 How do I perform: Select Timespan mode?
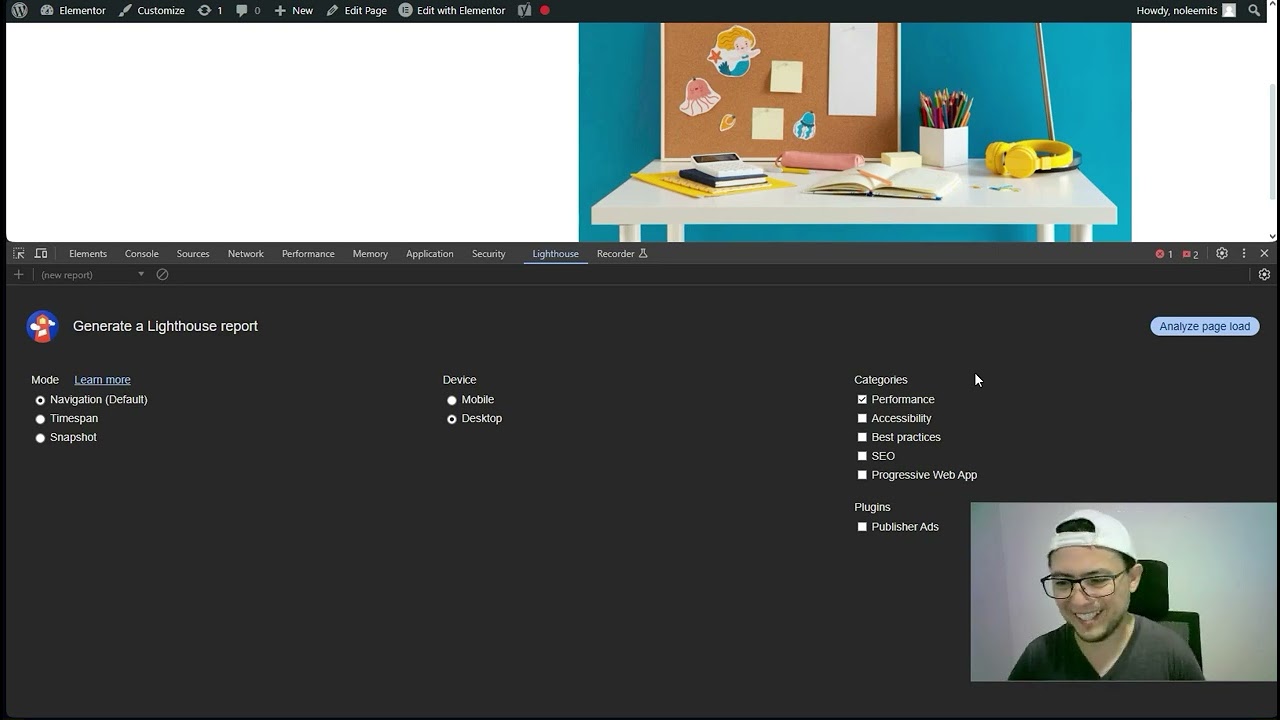point(41,419)
